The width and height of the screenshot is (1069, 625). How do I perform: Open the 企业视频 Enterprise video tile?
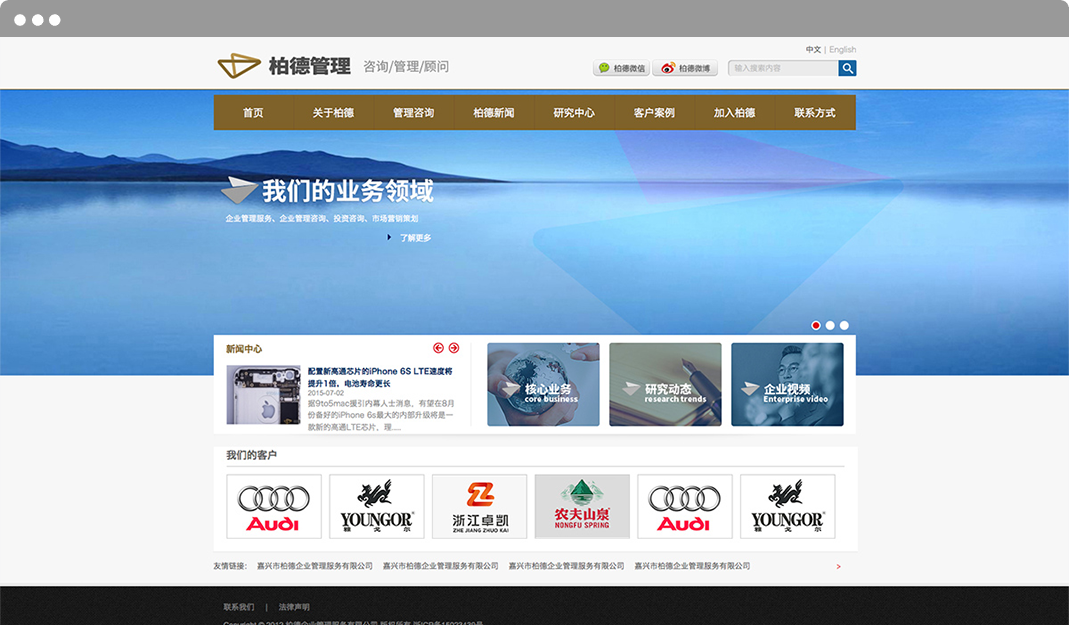pos(787,384)
